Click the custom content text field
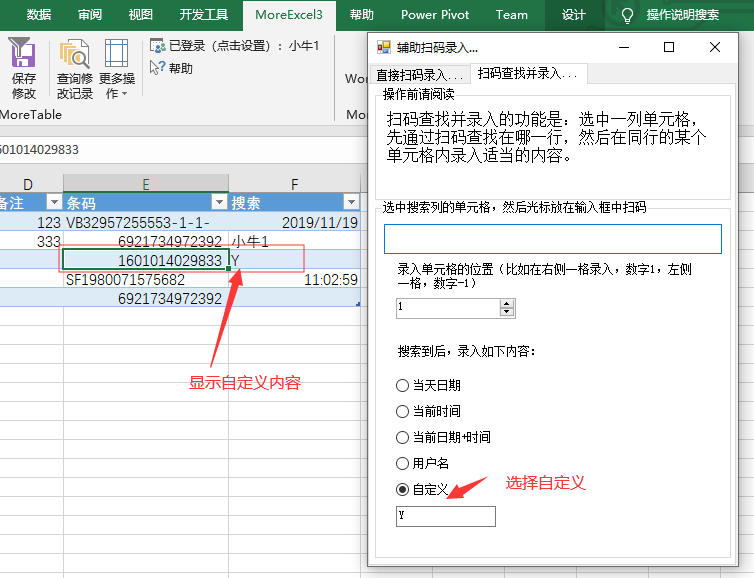This screenshot has width=754, height=578. click(x=445, y=516)
